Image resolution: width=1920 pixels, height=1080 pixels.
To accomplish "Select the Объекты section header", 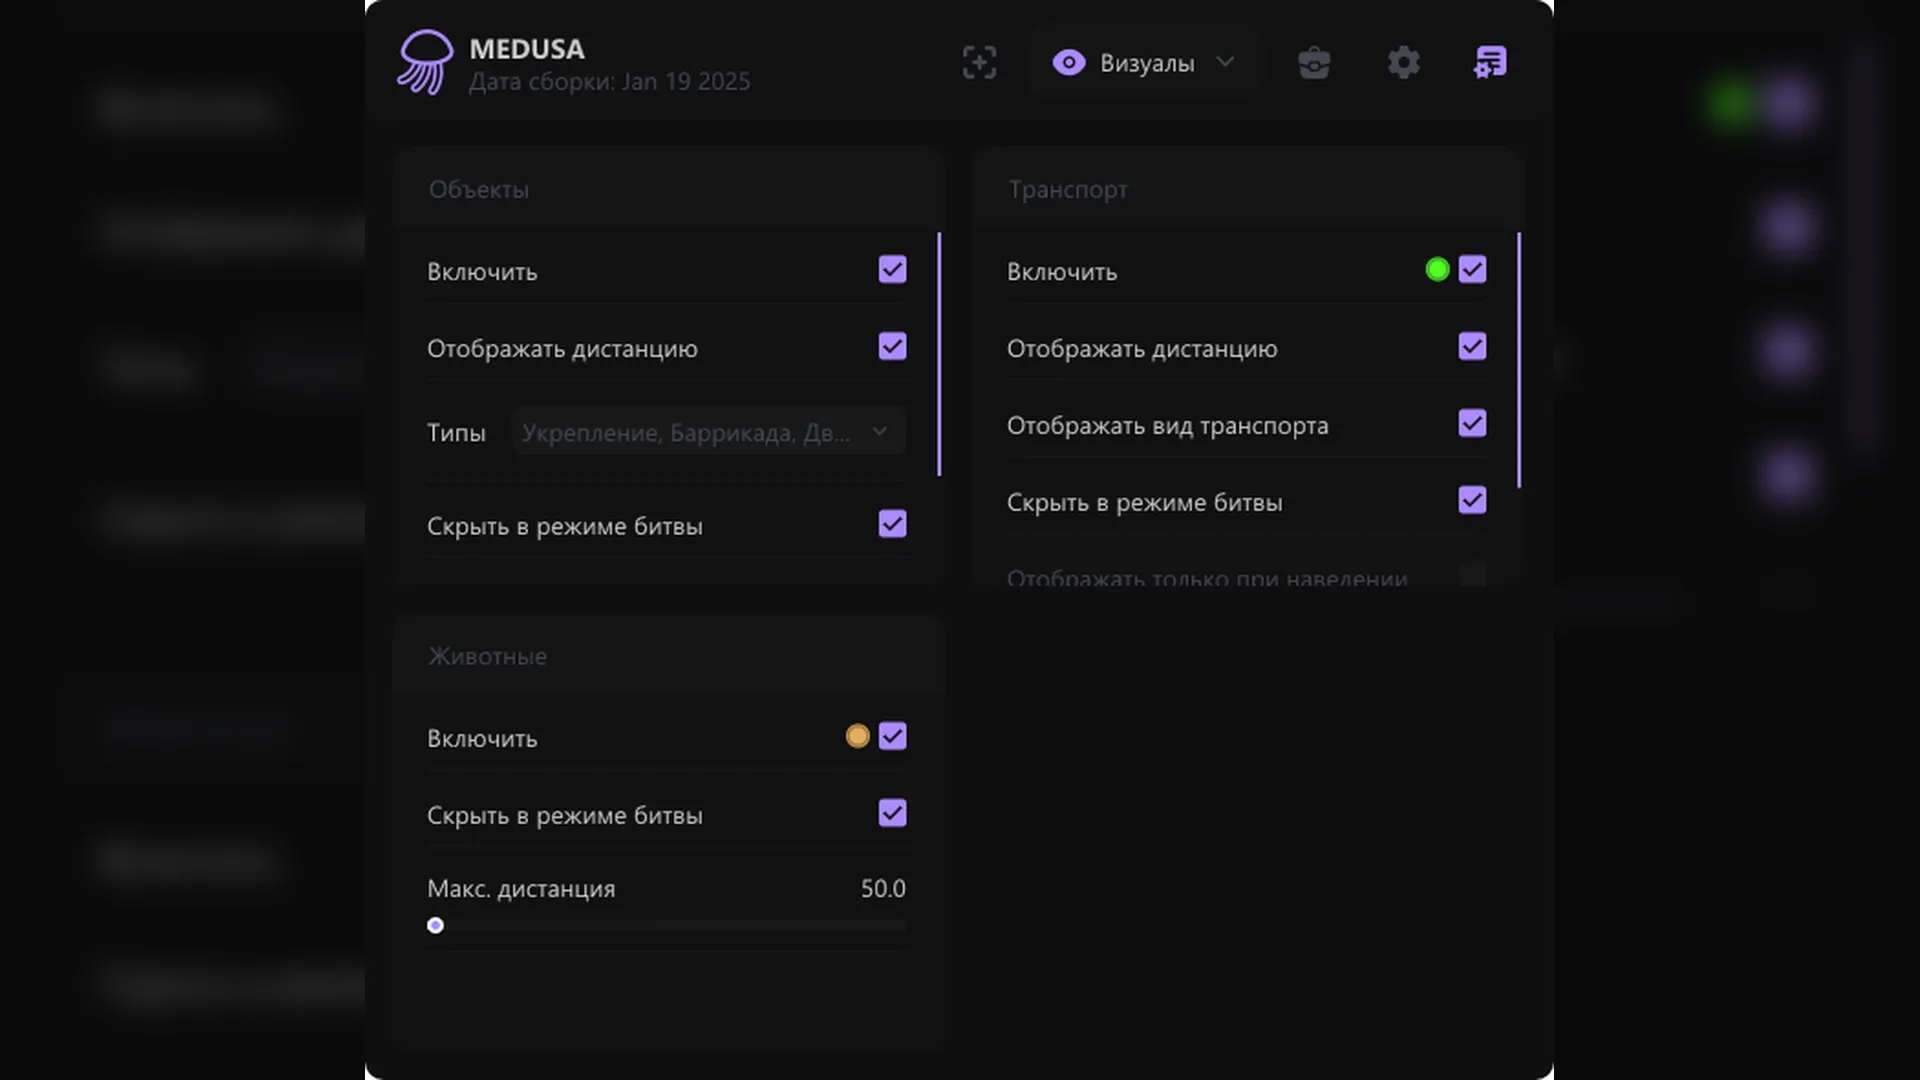I will tap(479, 190).
